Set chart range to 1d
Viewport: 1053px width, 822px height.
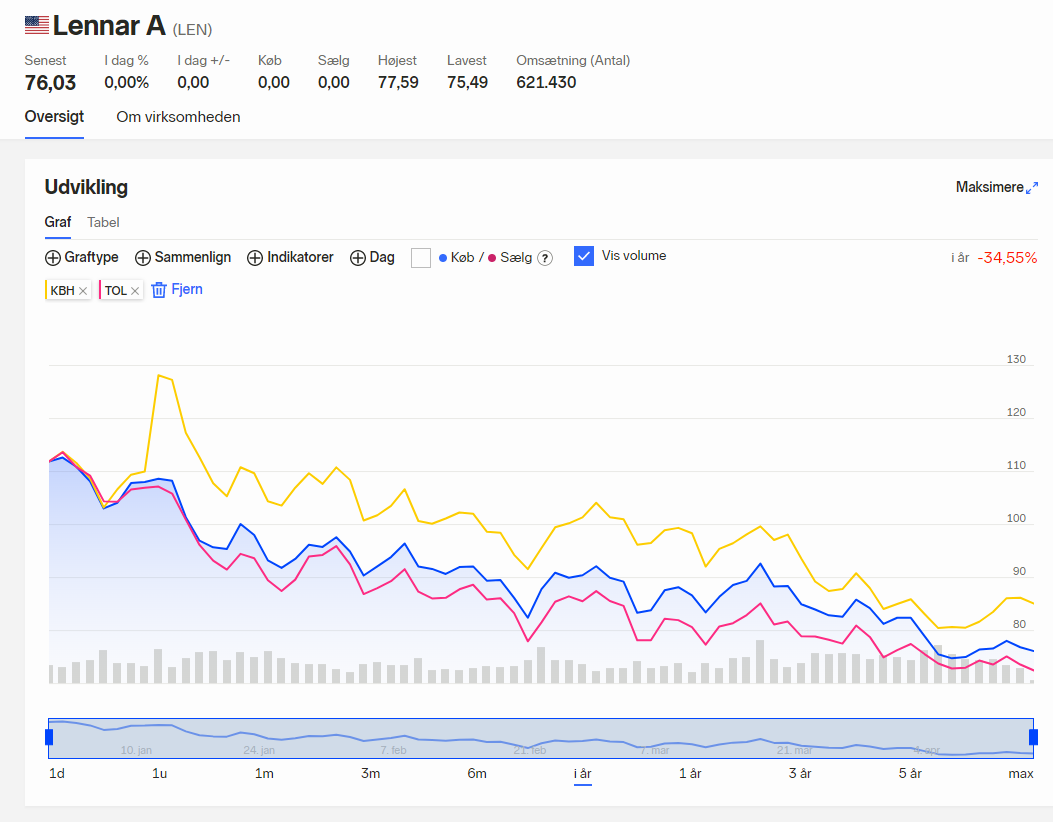point(57,774)
